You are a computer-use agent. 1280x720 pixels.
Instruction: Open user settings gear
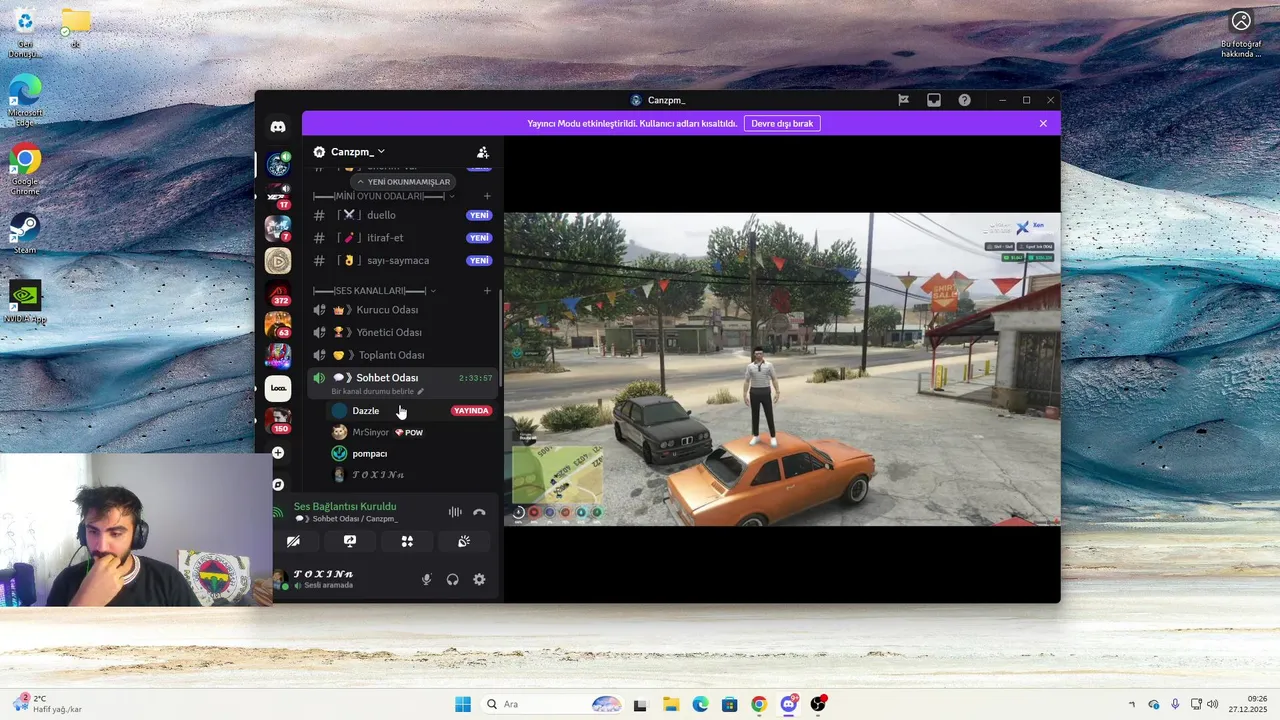coord(479,579)
